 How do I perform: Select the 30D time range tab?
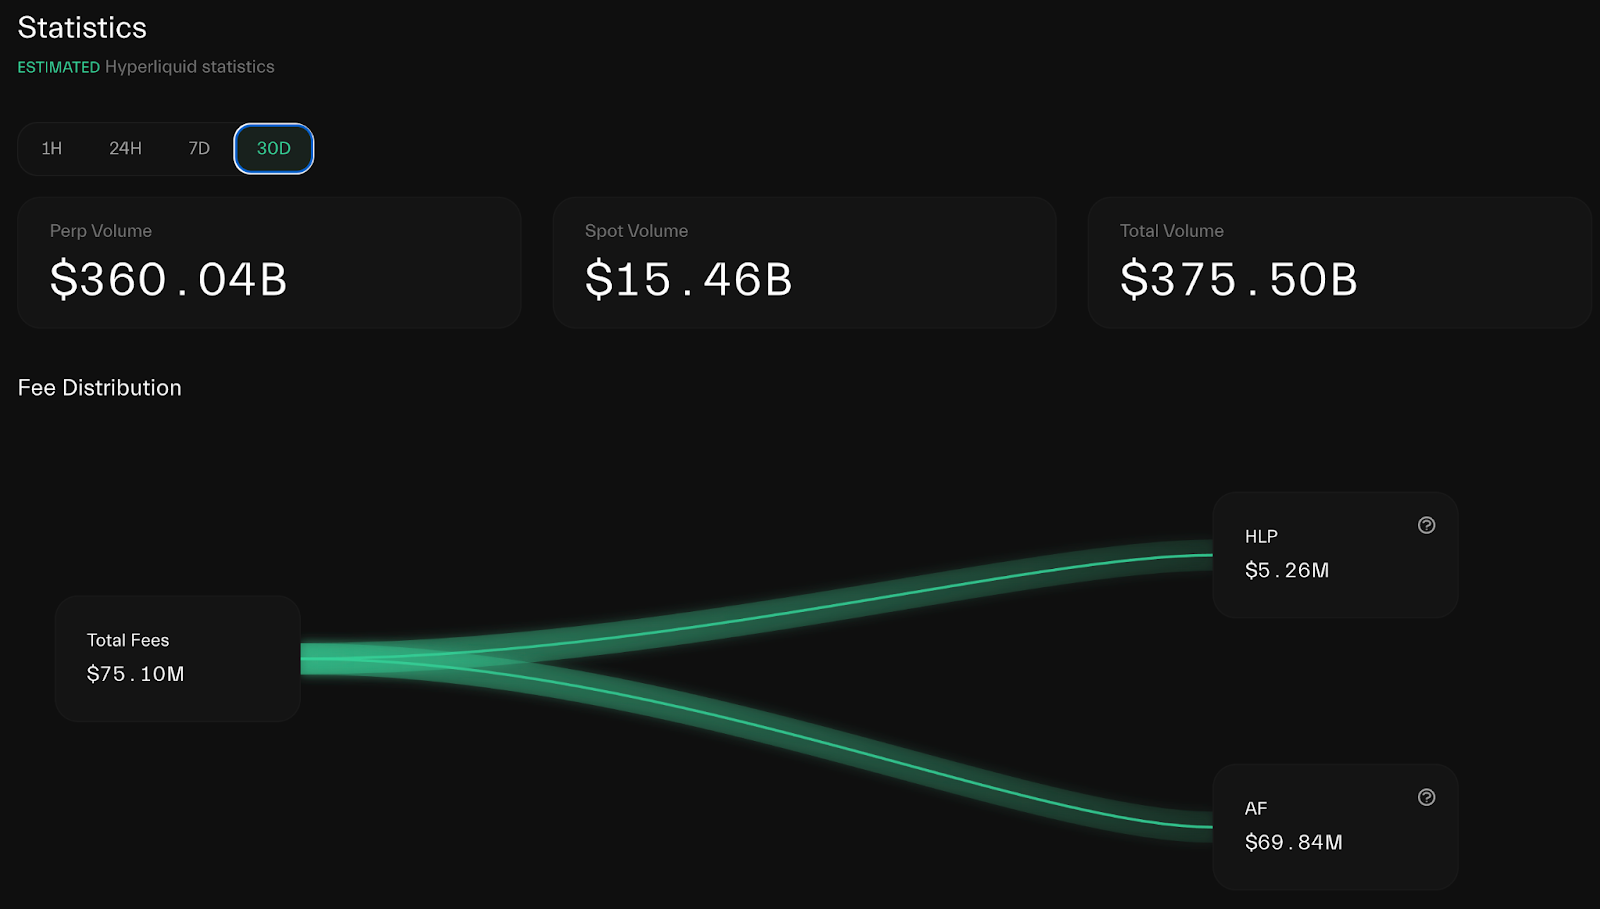click(273, 149)
